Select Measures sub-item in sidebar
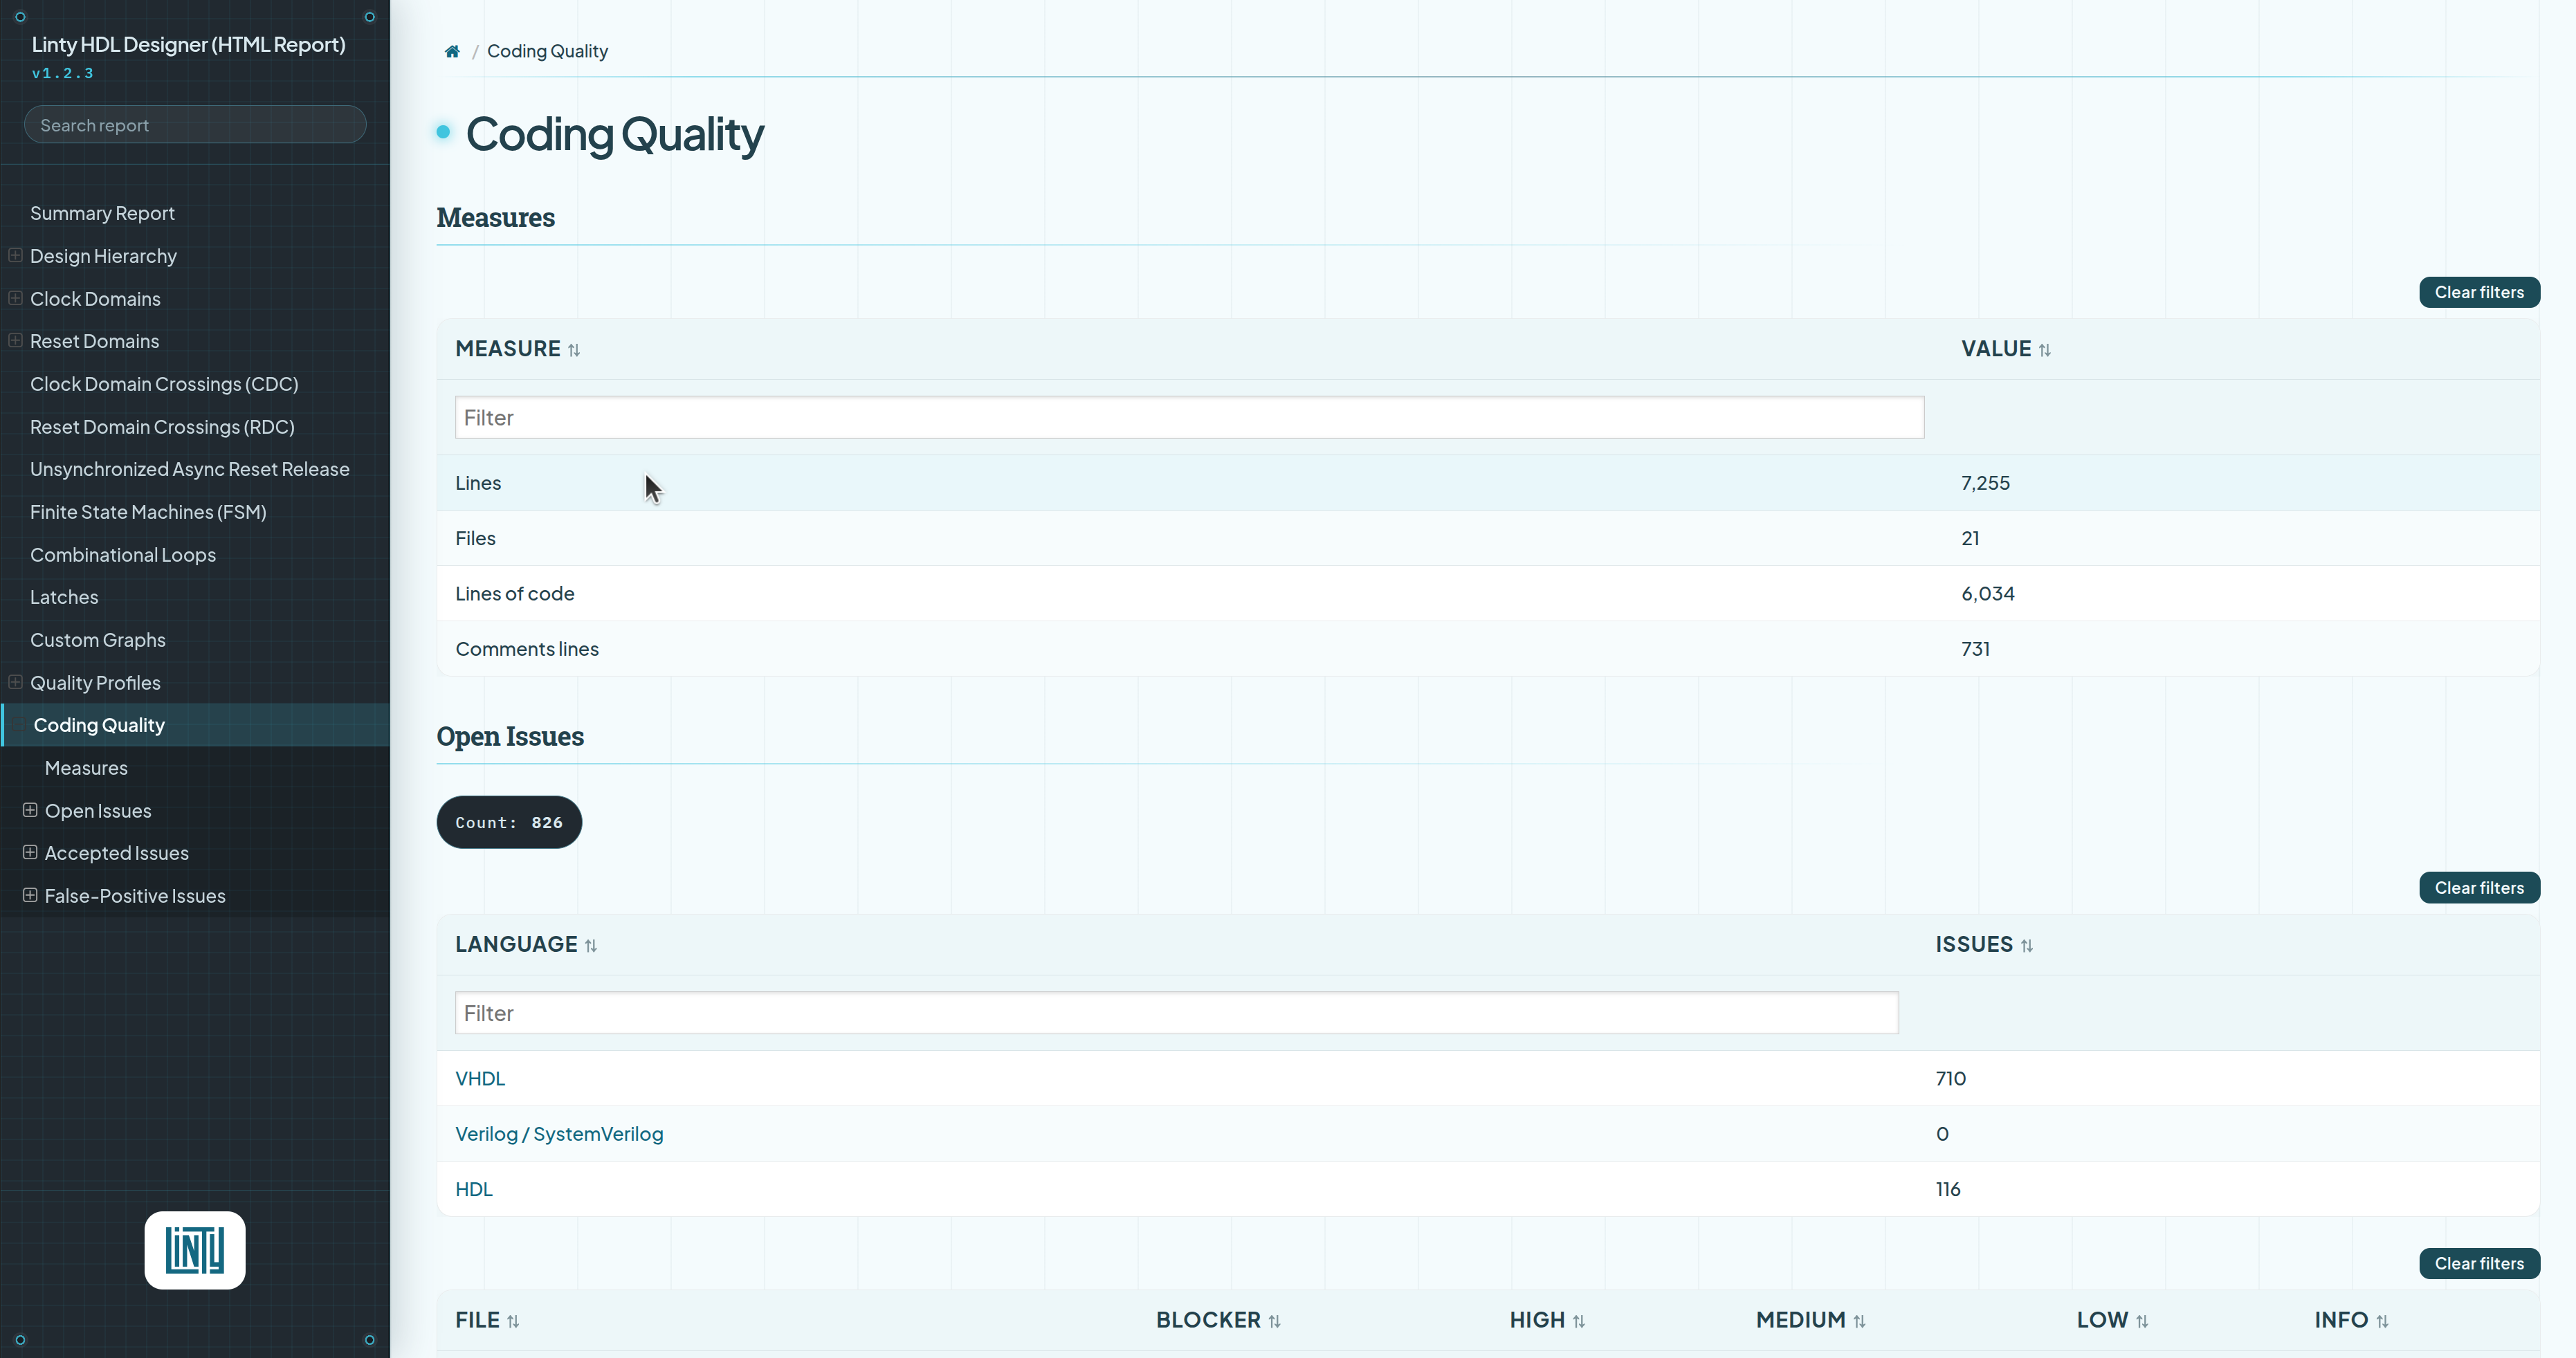Screen dimensions: 2576x1358 (x=86, y=768)
